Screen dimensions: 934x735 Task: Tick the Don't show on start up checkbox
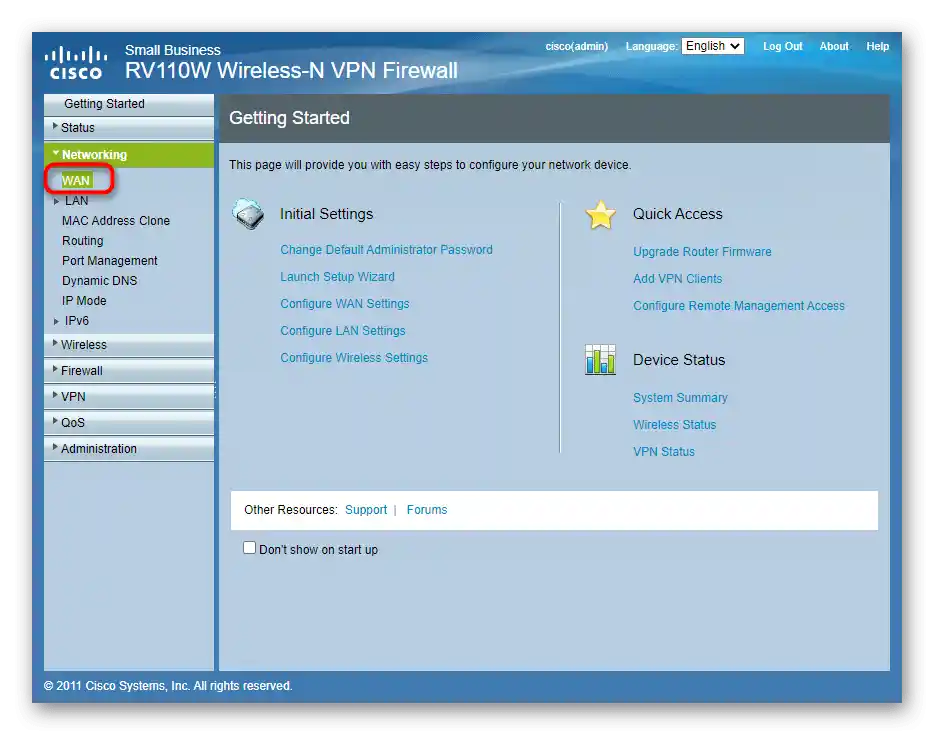[x=250, y=548]
